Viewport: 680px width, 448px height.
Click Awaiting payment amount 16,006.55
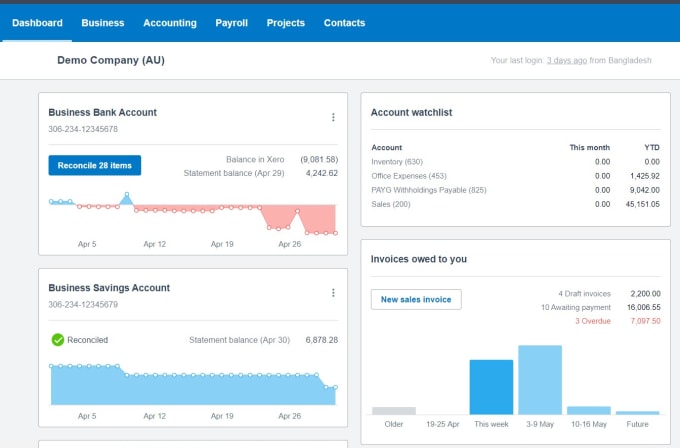[x=644, y=307]
